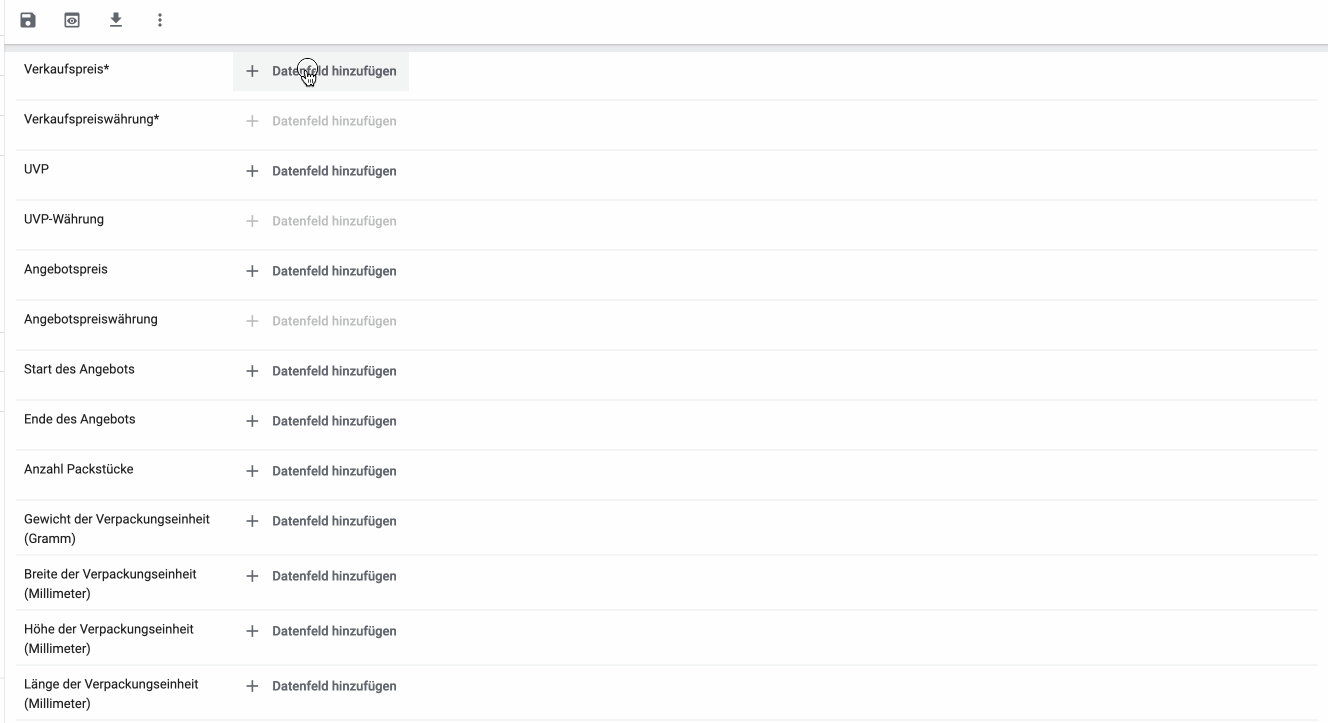This screenshot has height=723, width=1328.
Task: Click plus icon for Anzahl Packstücke
Action: [252, 471]
